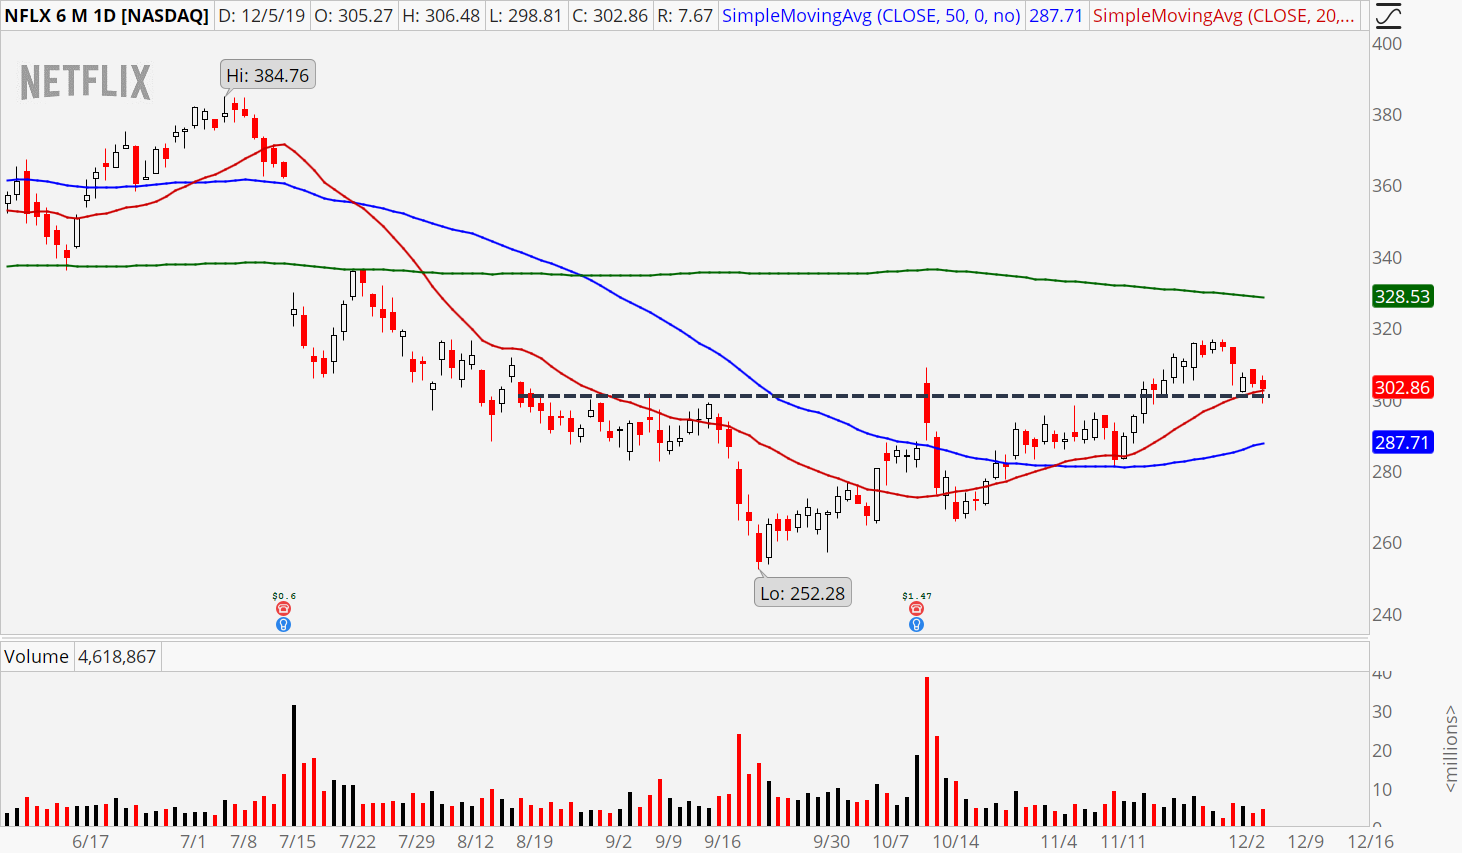Click the 12/9 date axis label
This screenshot has height=853, width=1462.
click(x=1306, y=841)
